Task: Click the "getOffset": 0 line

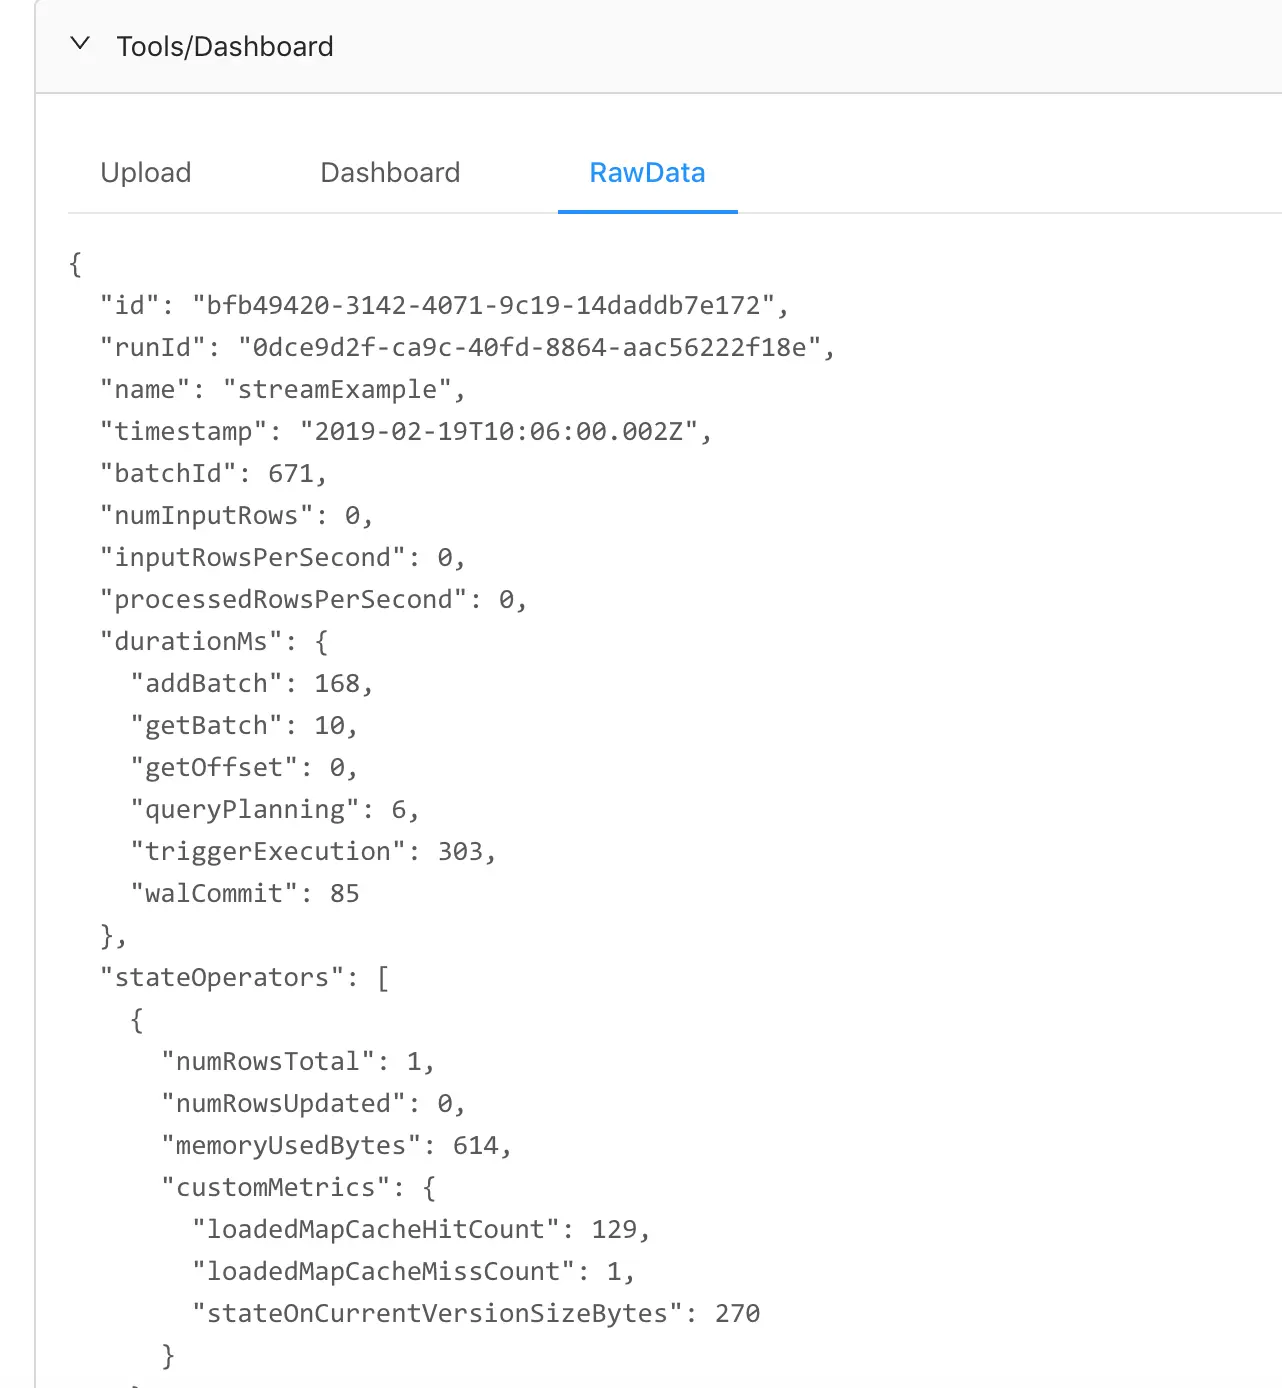Action: [x=244, y=767]
